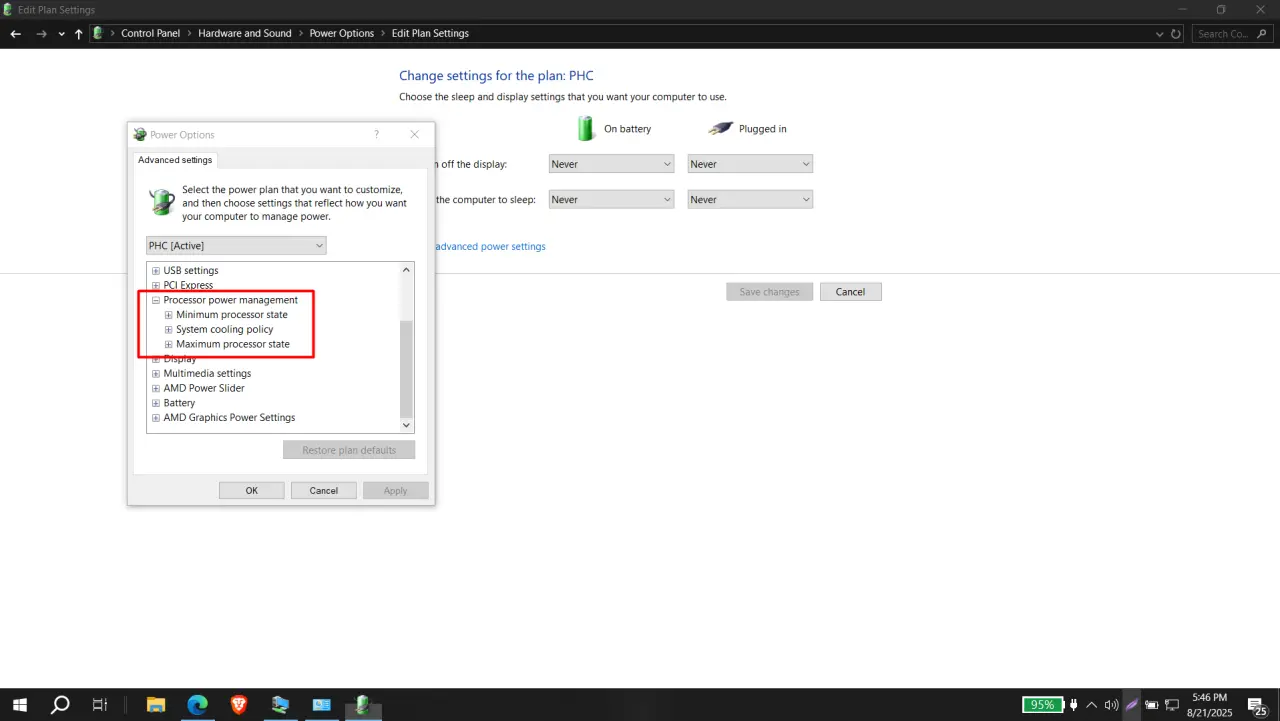Open taskbar Search
The image size is (1280, 721).
click(60, 705)
